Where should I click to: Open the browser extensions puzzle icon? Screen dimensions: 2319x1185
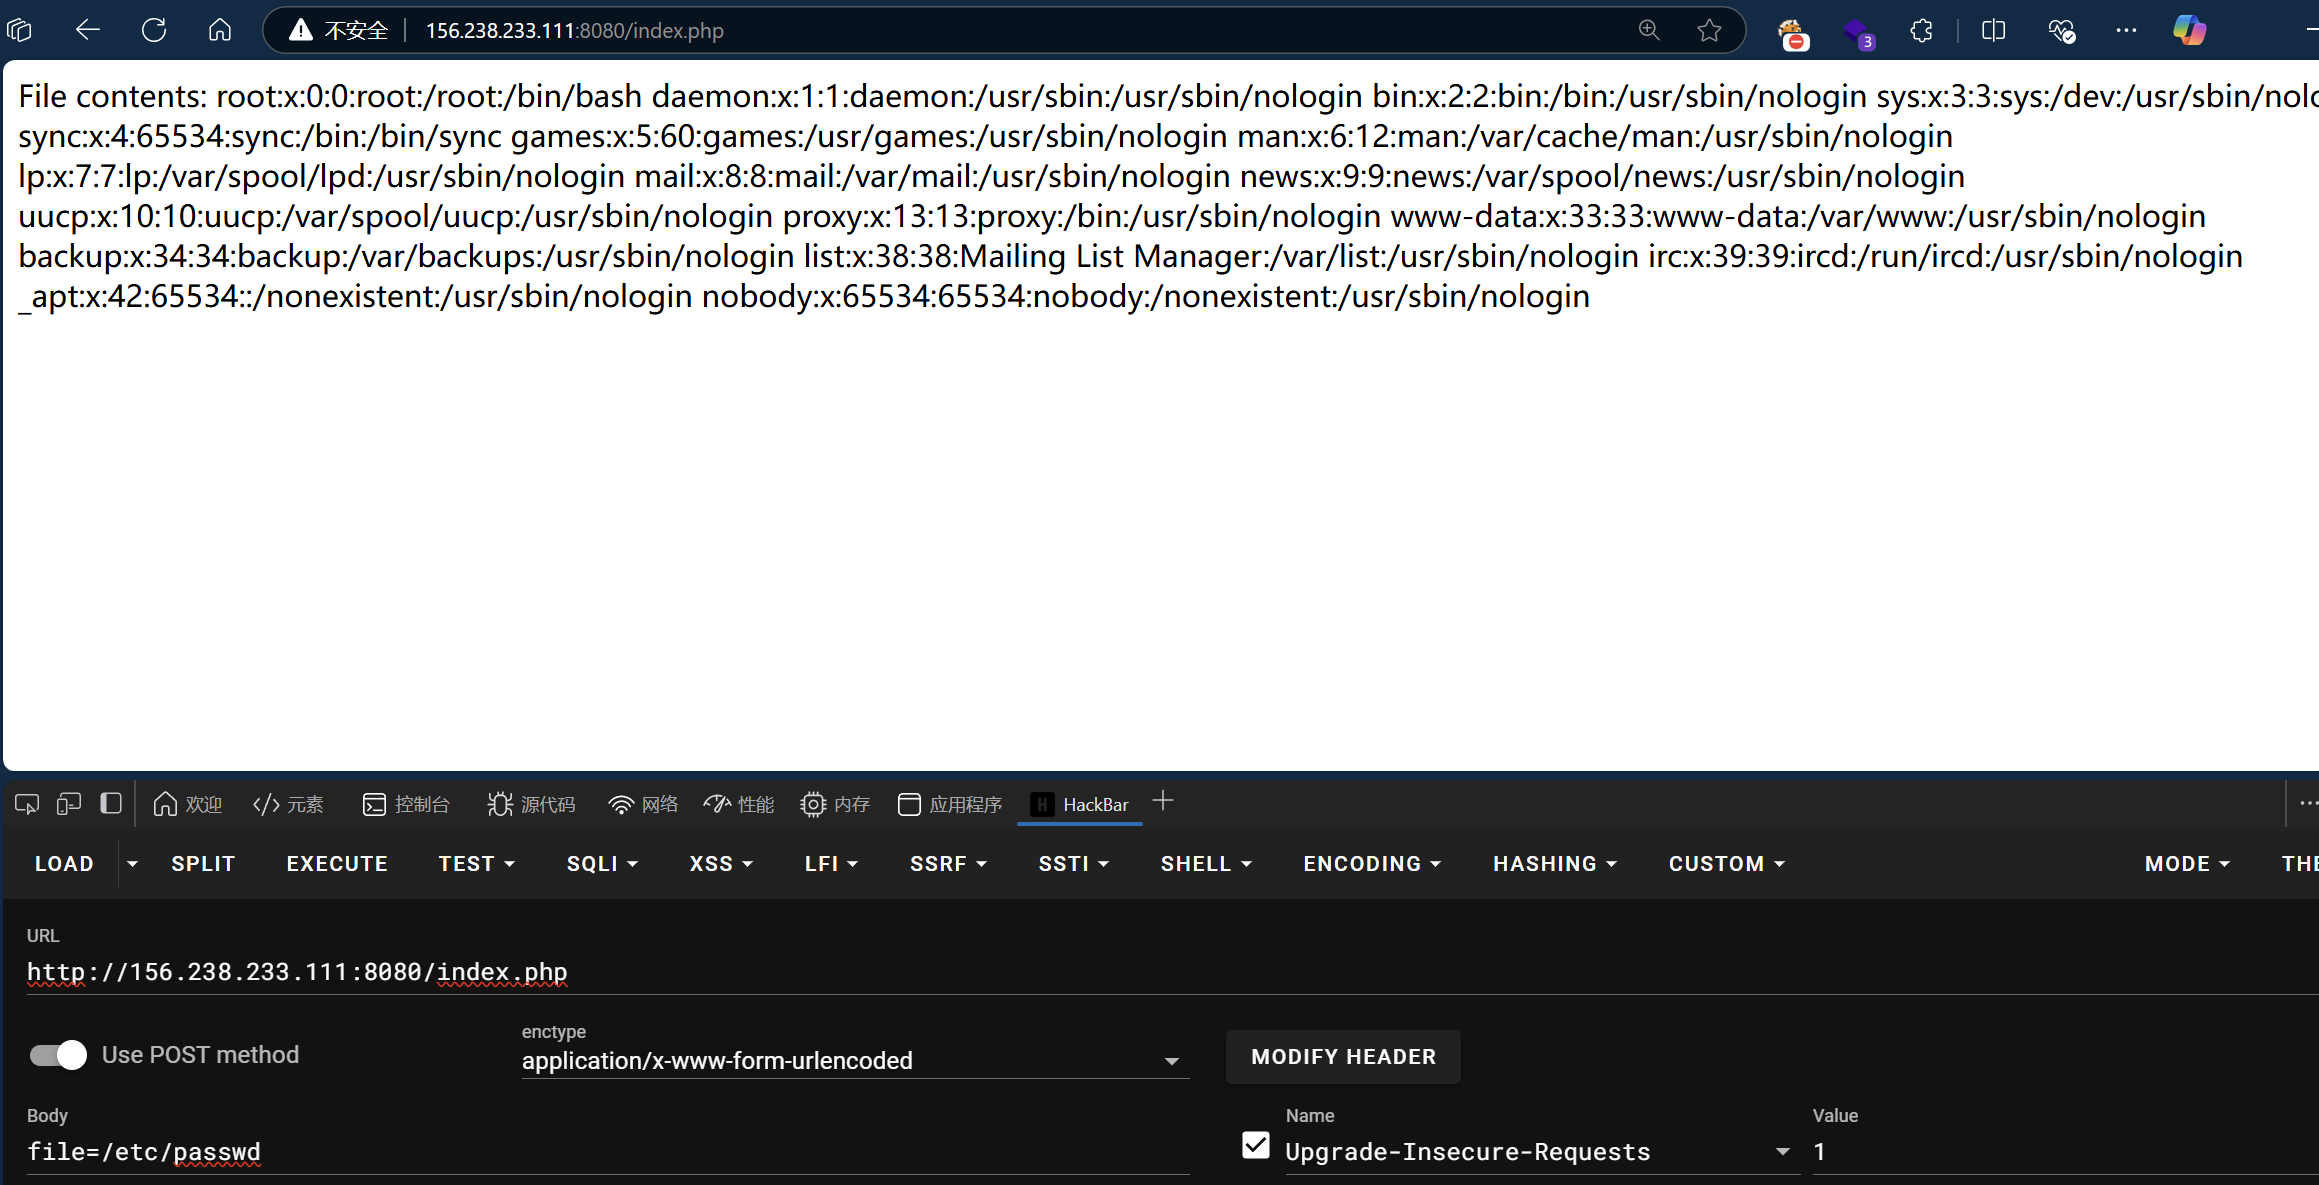pyautogui.click(x=1921, y=30)
